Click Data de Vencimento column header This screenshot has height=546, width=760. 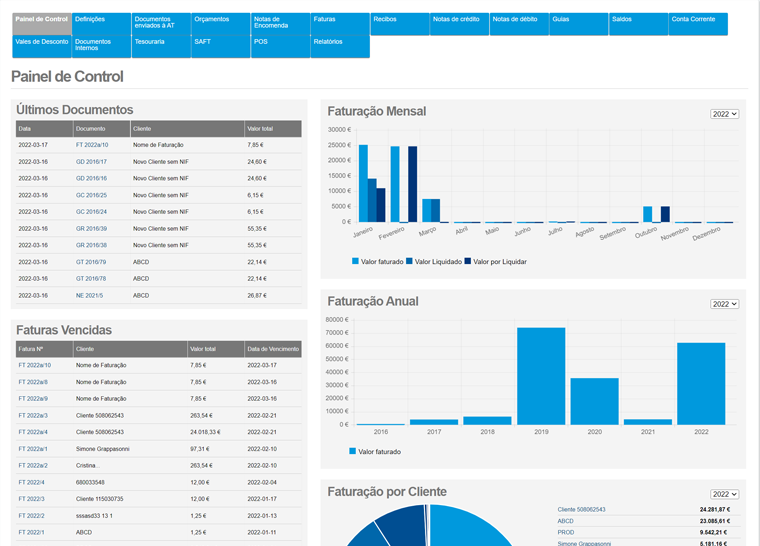tap(273, 349)
